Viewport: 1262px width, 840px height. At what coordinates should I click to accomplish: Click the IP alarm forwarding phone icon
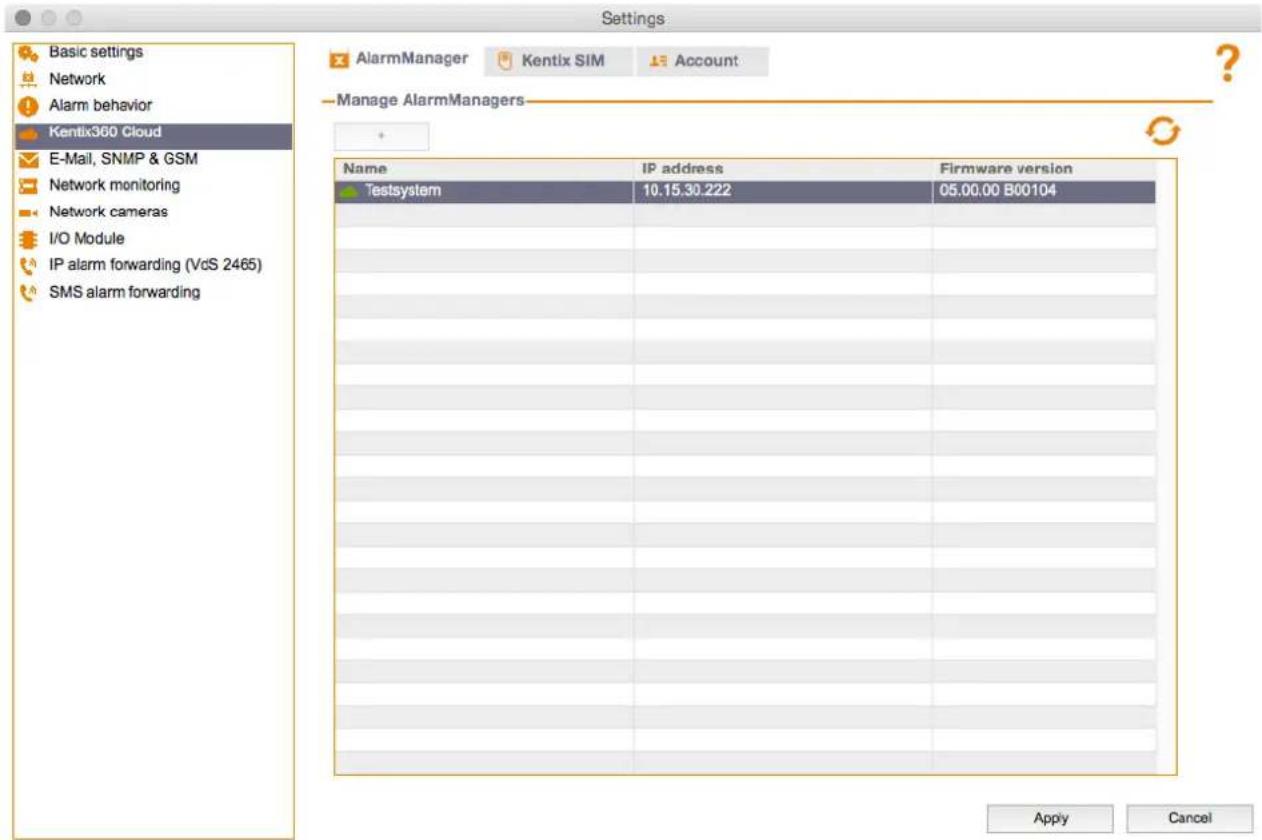(28, 266)
